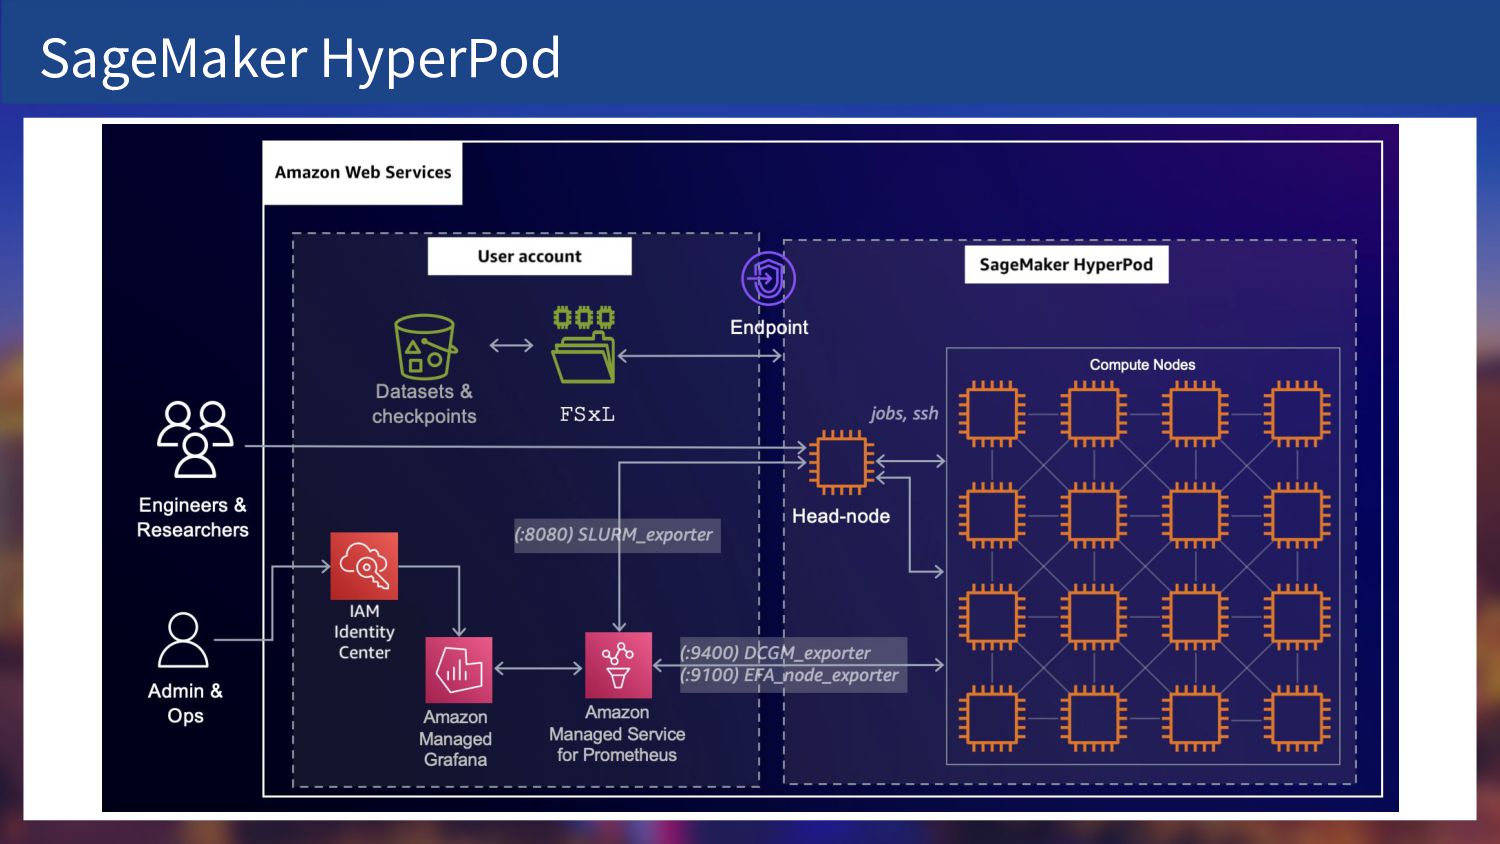Click the IAM Identity Center icon
The image size is (1500, 844).
pos(364,566)
